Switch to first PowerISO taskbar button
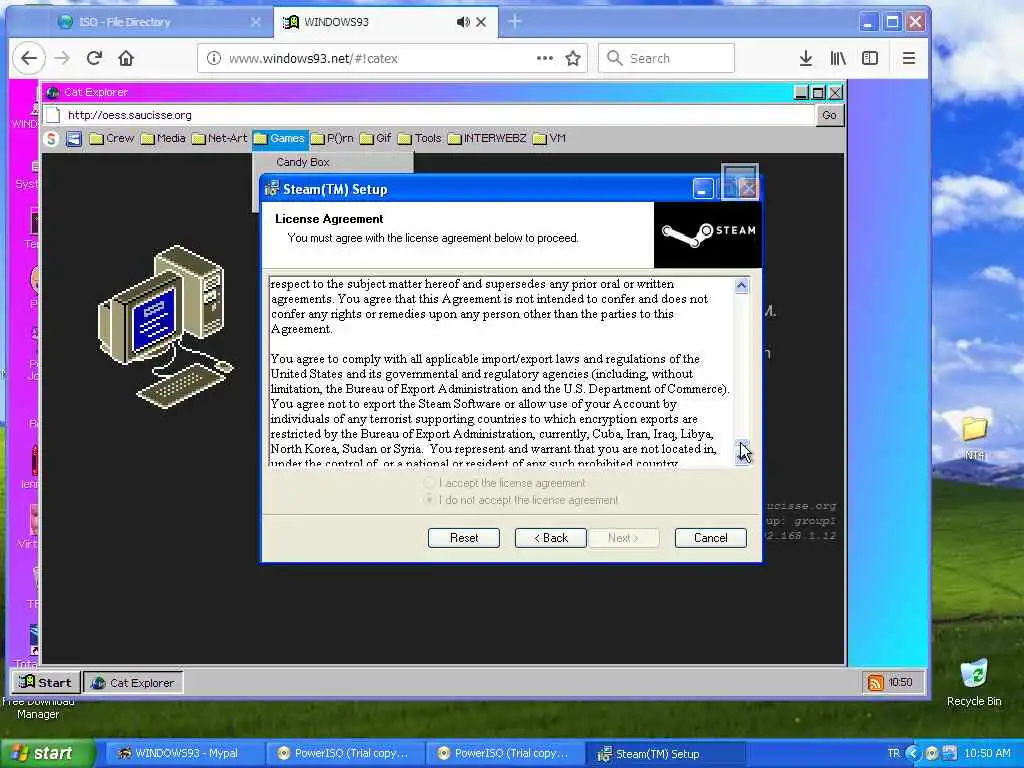 [x=344, y=753]
